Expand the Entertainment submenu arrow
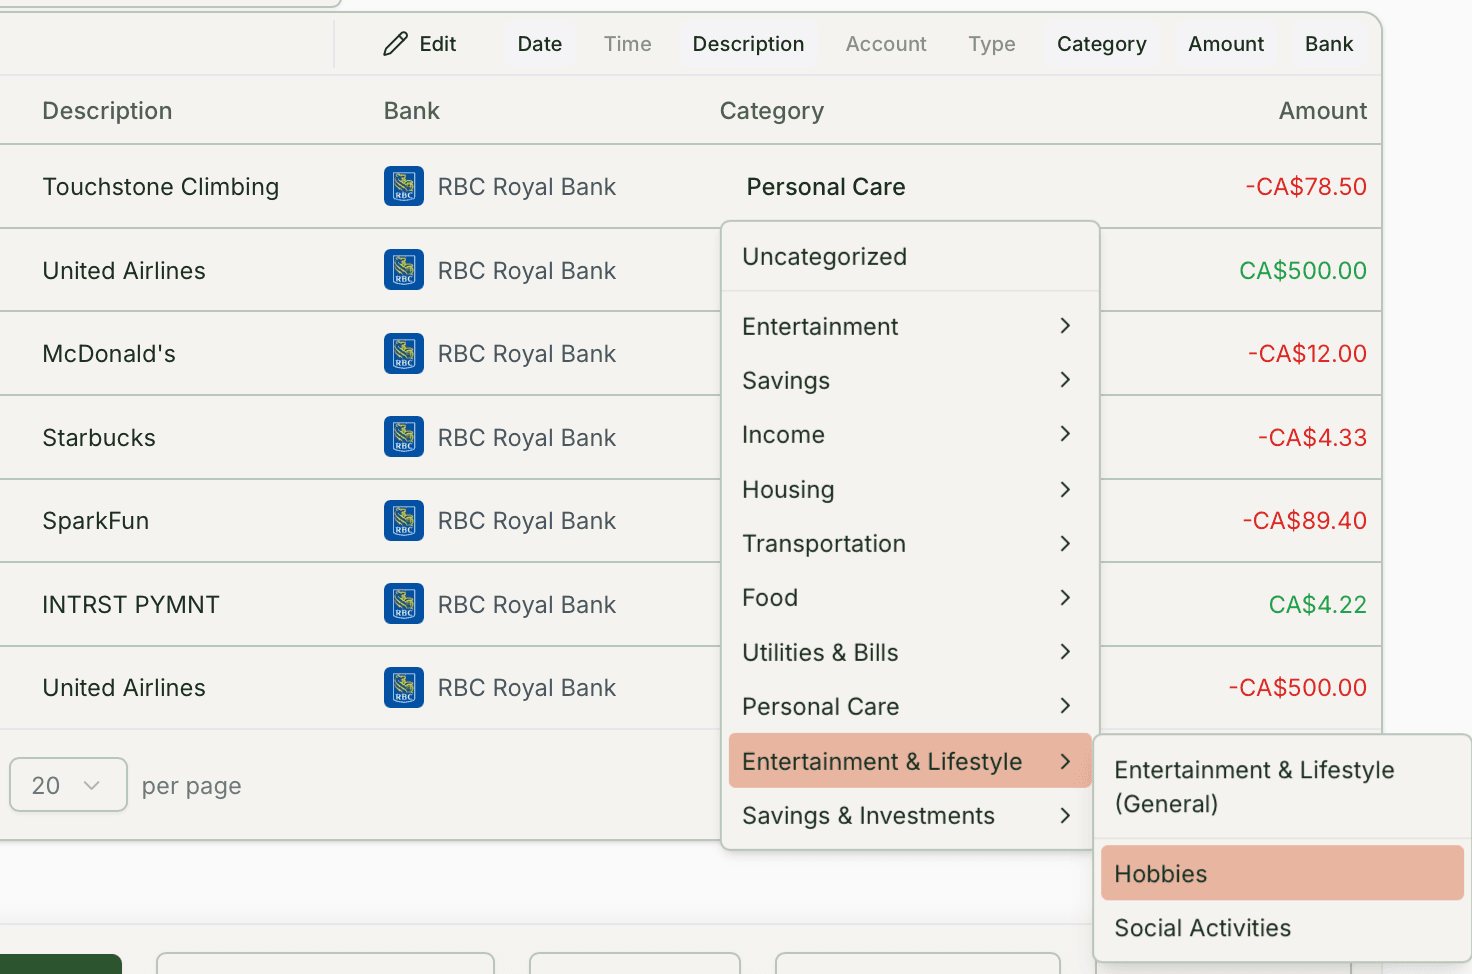Image resolution: width=1472 pixels, height=974 pixels. coord(1065,326)
